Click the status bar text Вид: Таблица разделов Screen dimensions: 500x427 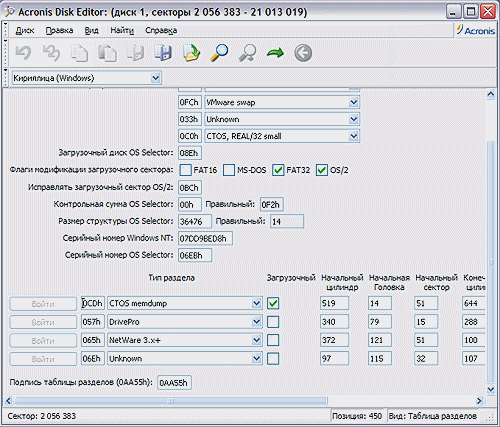coord(433,416)
